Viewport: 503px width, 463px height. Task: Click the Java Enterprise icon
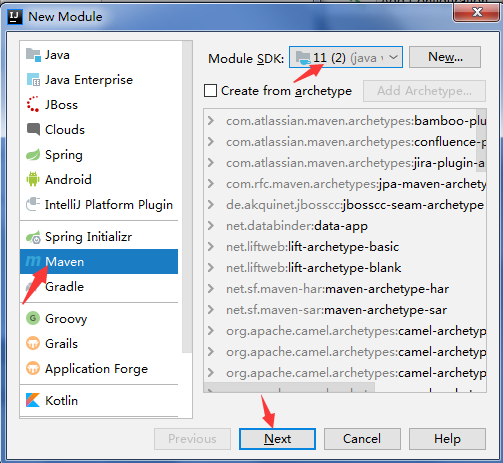(x=33, y=80)
